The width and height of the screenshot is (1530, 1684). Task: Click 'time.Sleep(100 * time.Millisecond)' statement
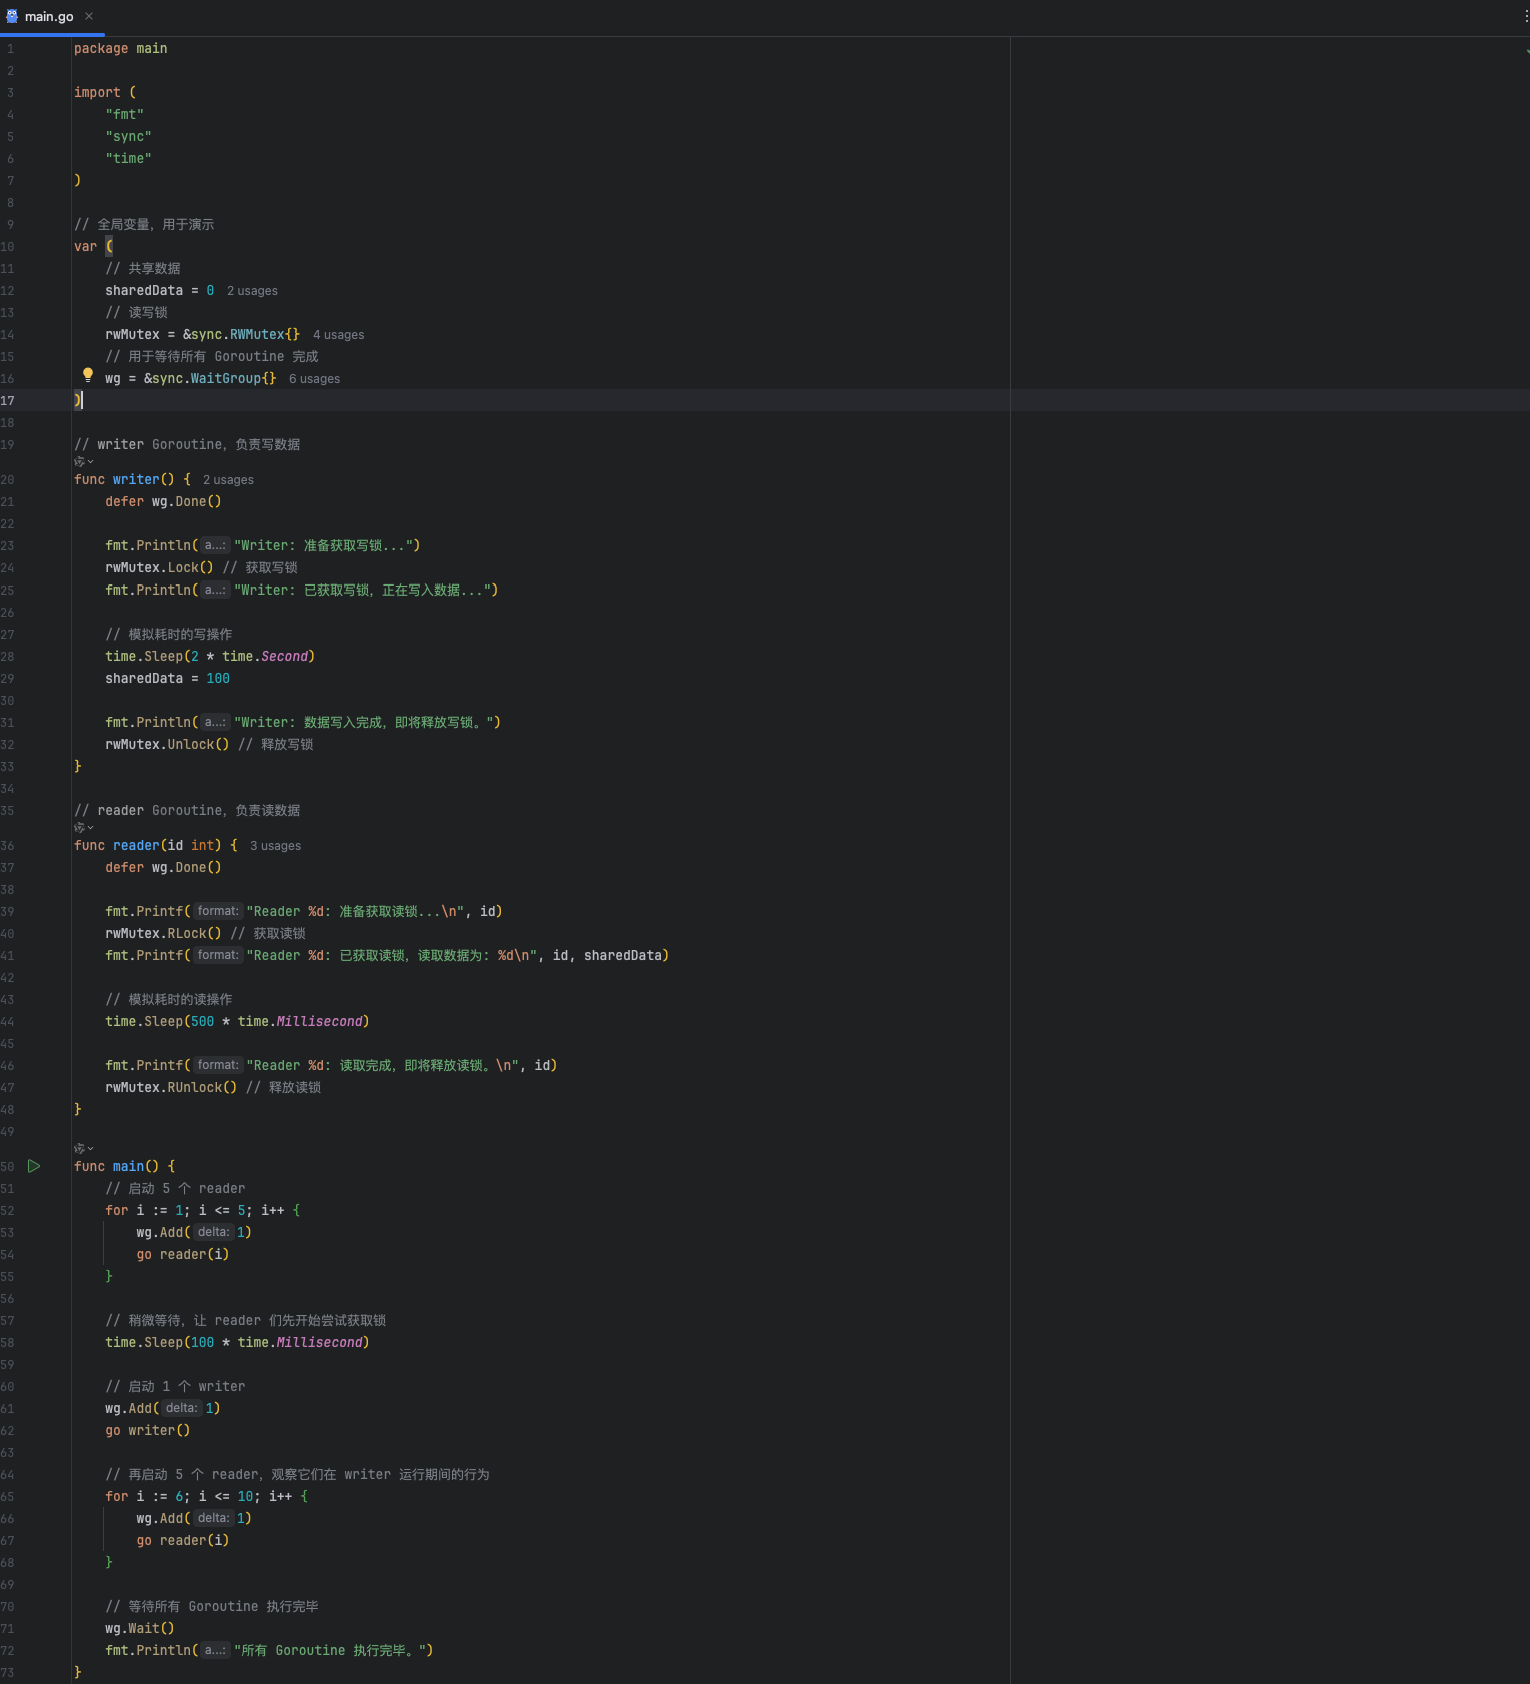[x=238, y=1343]
